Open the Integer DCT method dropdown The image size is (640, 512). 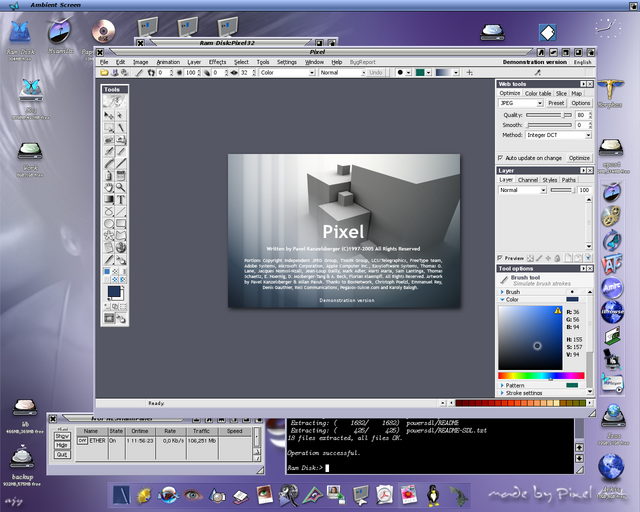(558, 135)
